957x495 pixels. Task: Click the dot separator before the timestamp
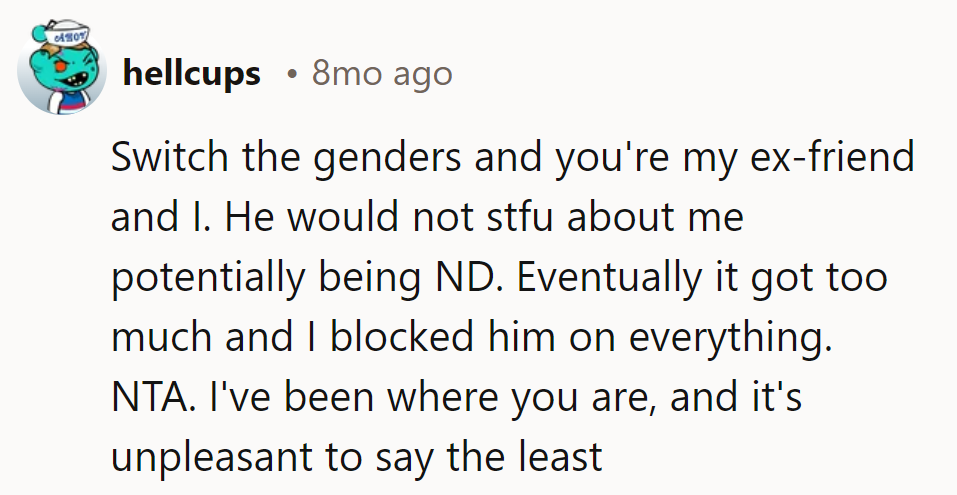tap(290, 74)
